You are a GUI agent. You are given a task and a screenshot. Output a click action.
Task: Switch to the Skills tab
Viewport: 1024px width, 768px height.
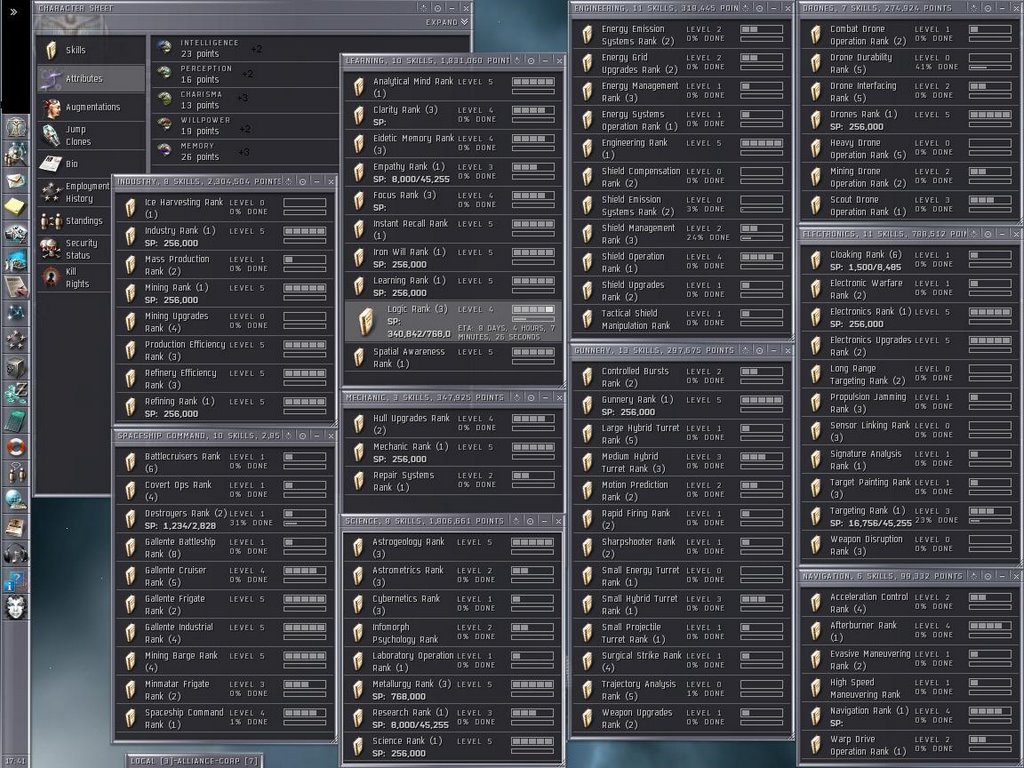[x=91, y=50]
